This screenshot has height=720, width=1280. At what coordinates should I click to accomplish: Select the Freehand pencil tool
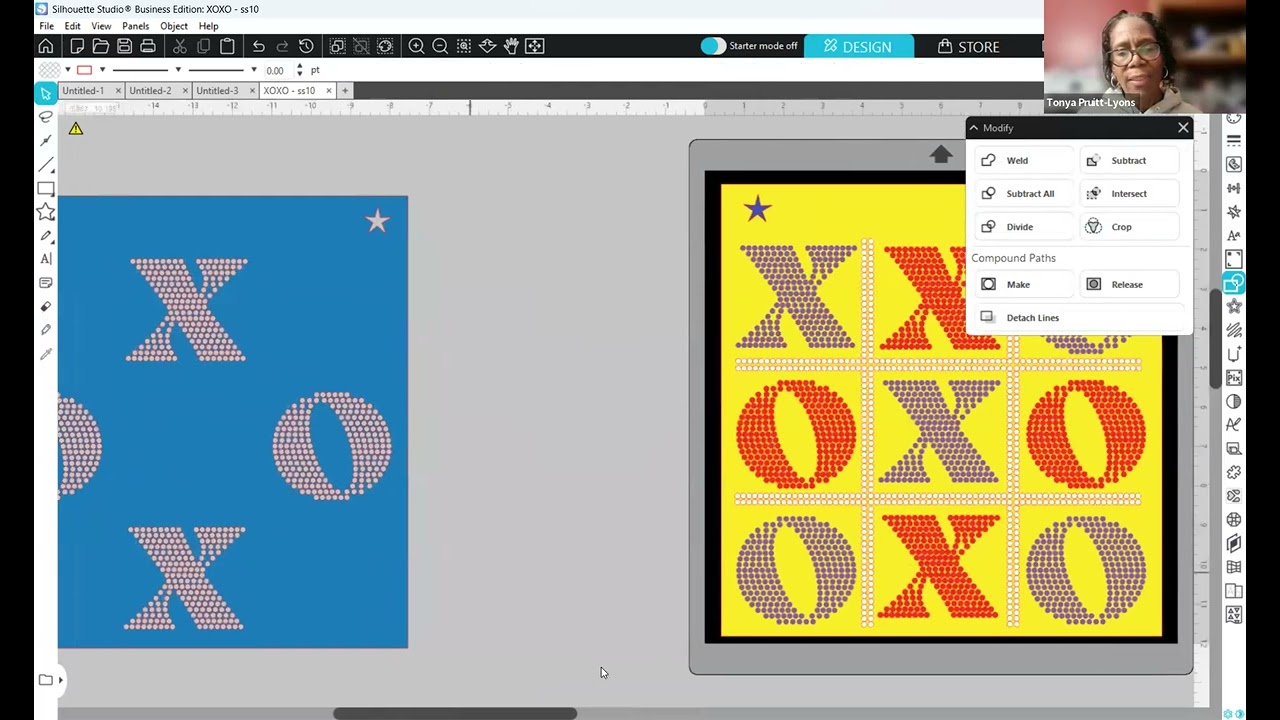(x=45, y=236)
